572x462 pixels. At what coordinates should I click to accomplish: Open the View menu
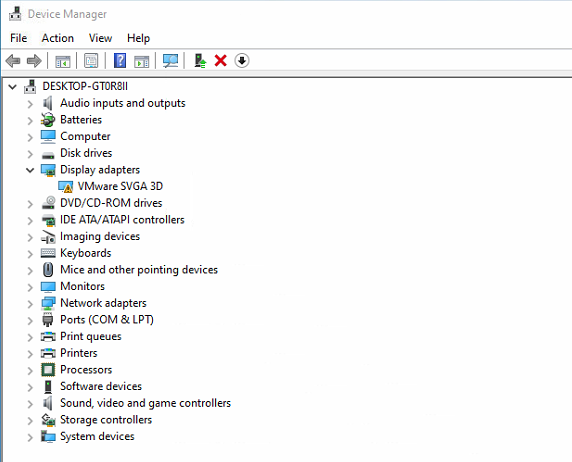100,38
